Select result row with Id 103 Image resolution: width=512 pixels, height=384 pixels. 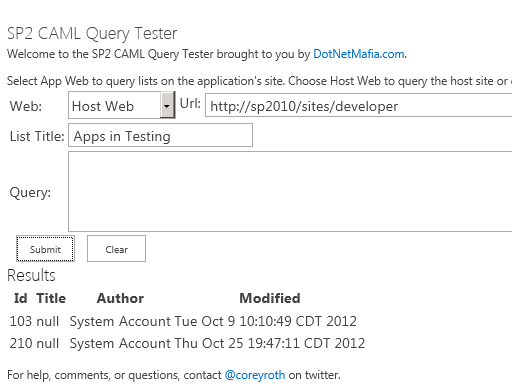click(x=183, y=321)
